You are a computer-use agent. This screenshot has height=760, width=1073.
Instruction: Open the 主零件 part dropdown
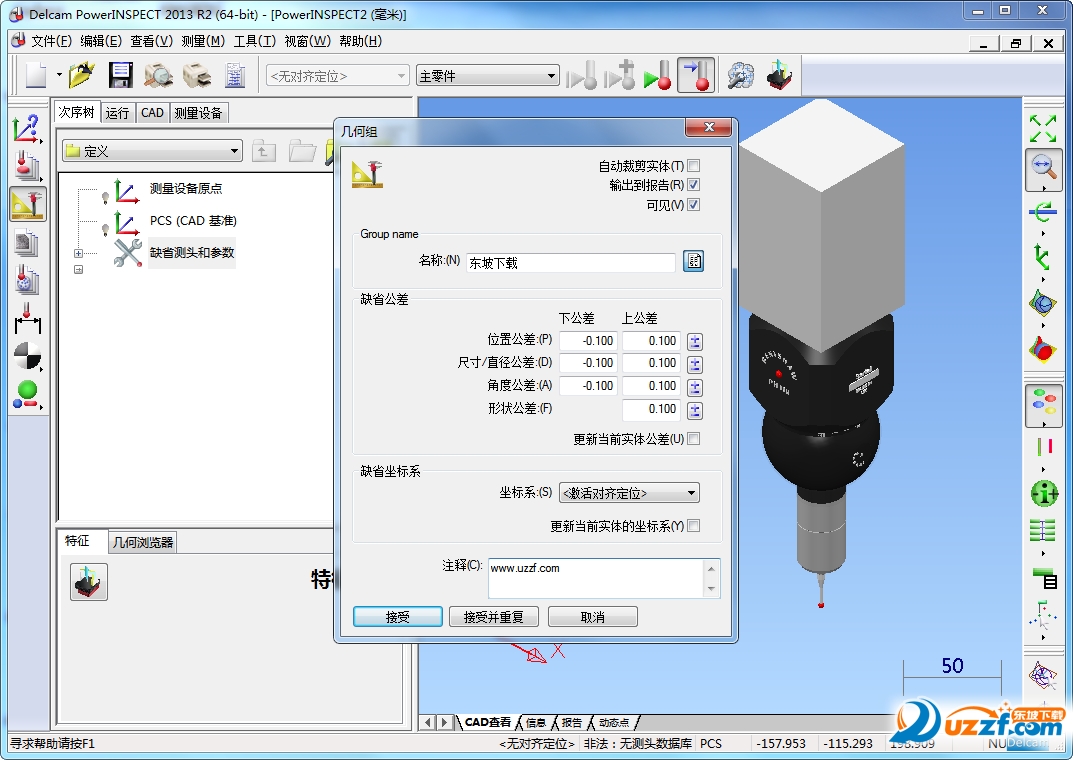(x=487, y=76)
